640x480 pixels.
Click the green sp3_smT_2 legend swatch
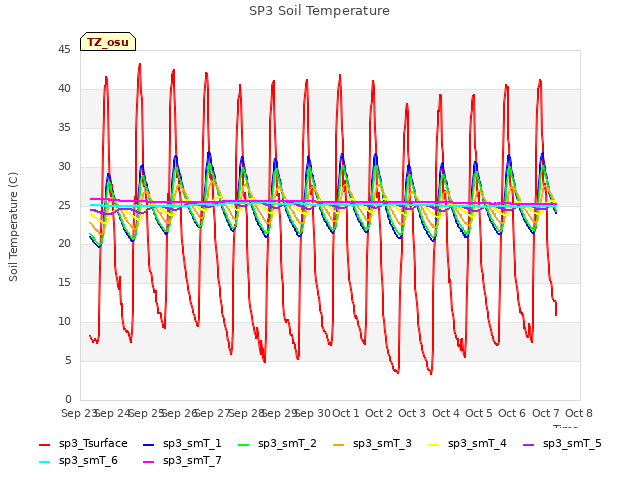(244, 444)
